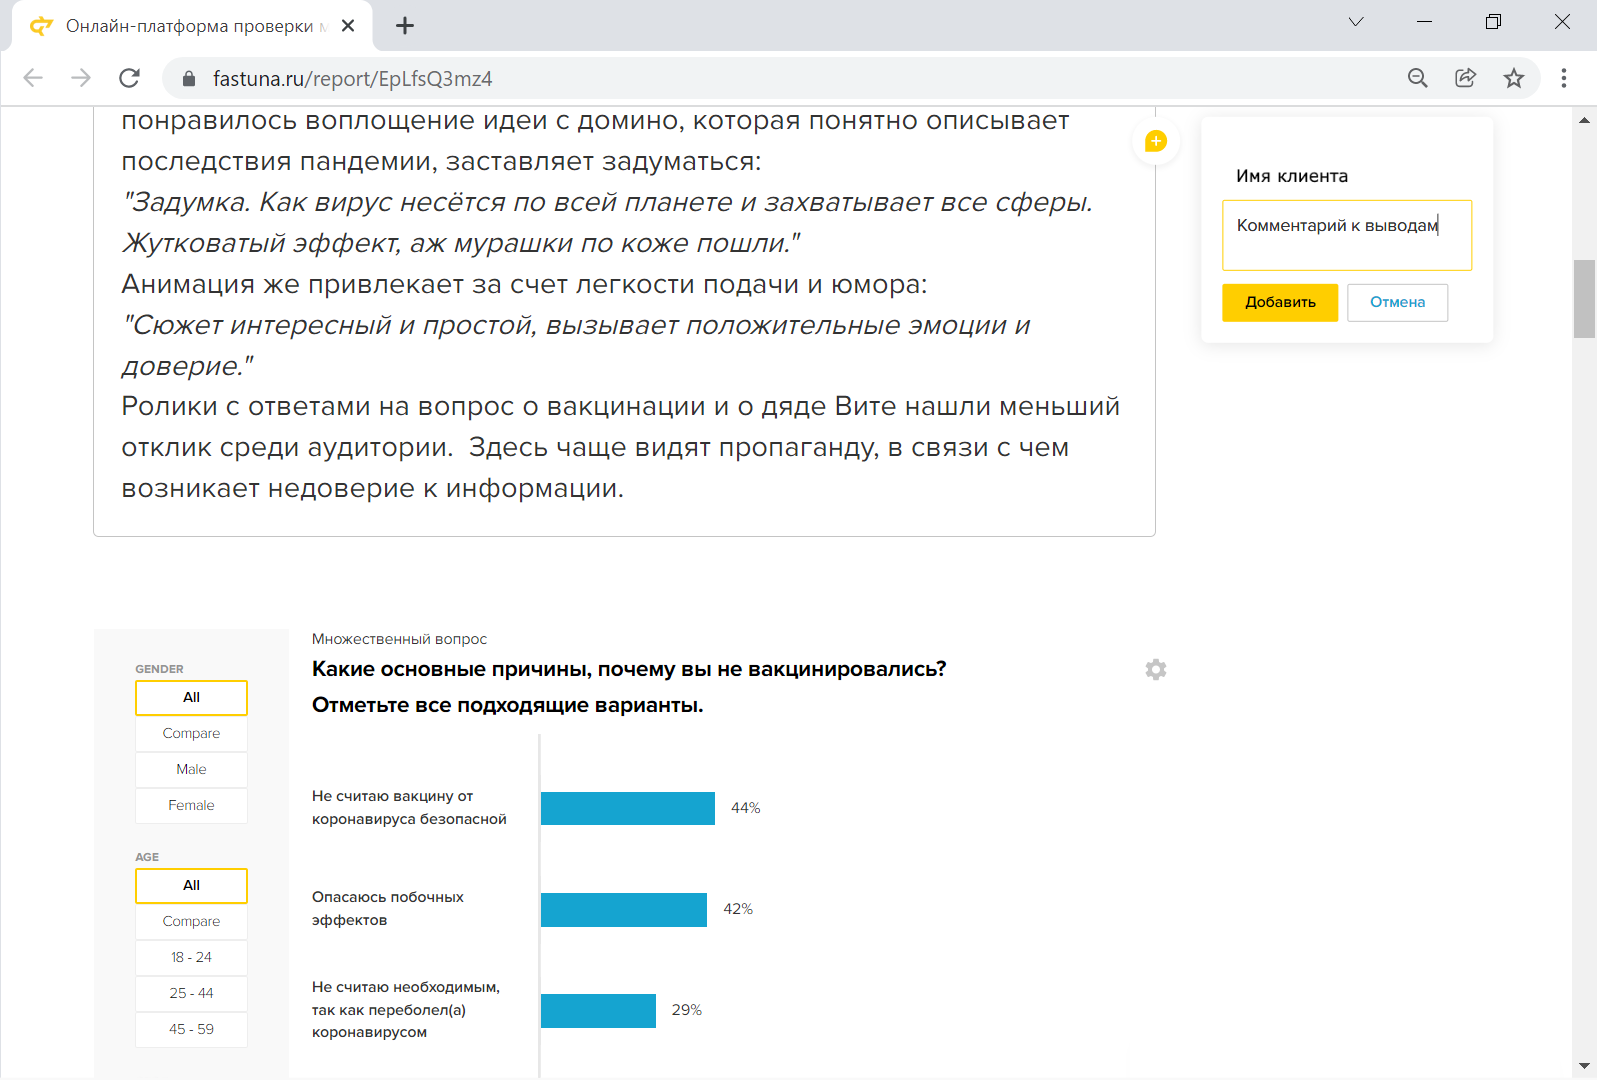Reload the page with refresh icon
Screen dimensions: 1597x1080
click(129, 78)
